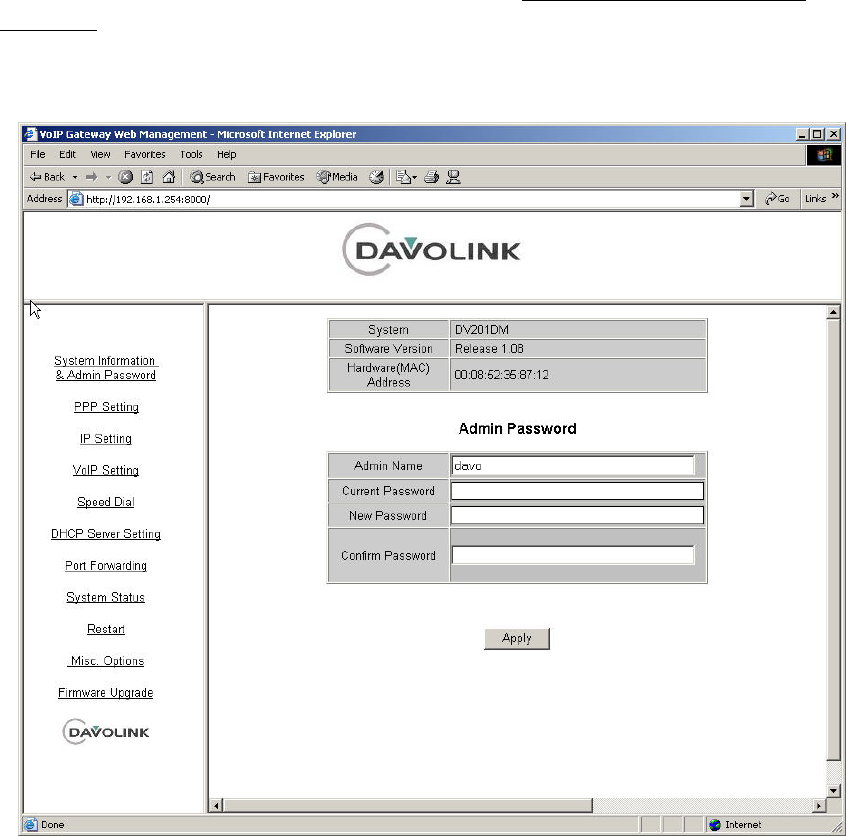Click the MAC address 00:08:52:35:87:12

pos(501,375)
